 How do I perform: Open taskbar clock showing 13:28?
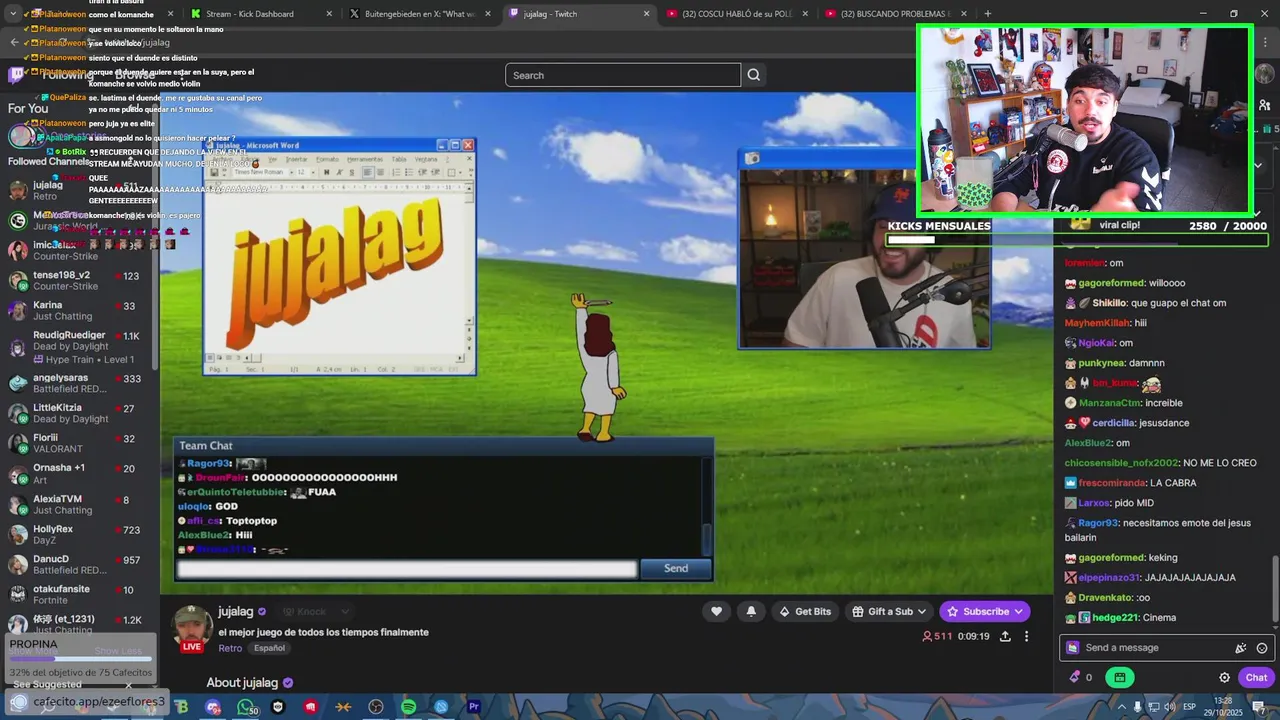[1222, 707]
